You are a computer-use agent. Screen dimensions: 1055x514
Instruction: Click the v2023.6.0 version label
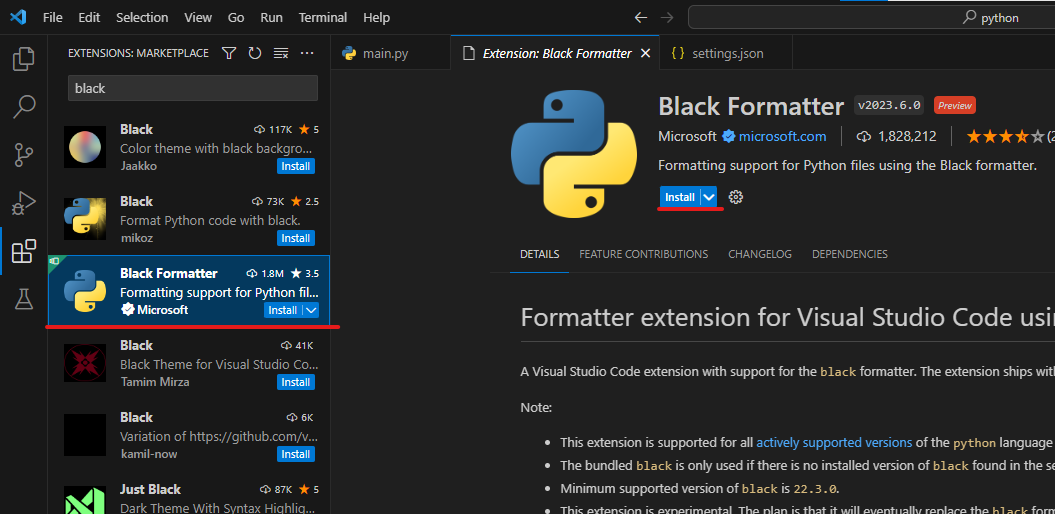(x=889, y=105)
